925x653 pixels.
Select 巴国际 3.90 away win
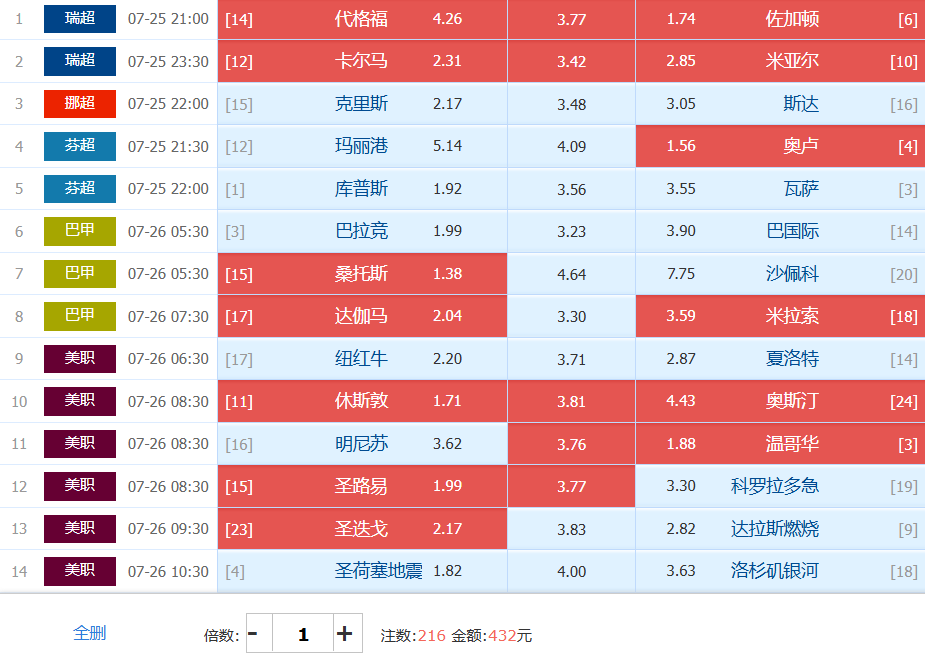[x=780, y=231]
